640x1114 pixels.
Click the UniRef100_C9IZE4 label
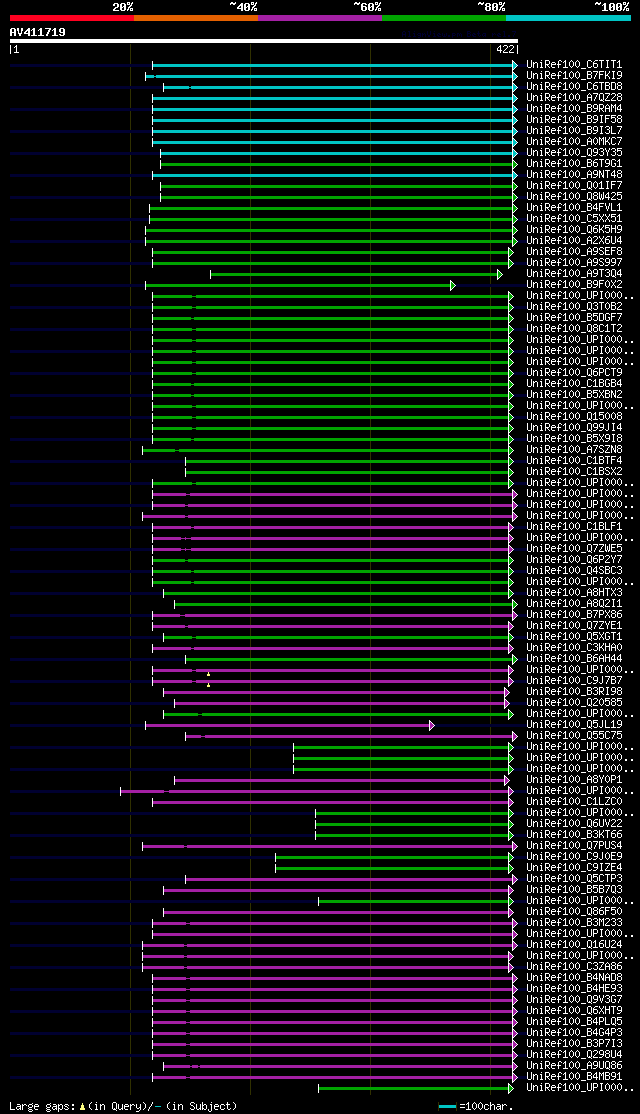[x=575, y=868]
